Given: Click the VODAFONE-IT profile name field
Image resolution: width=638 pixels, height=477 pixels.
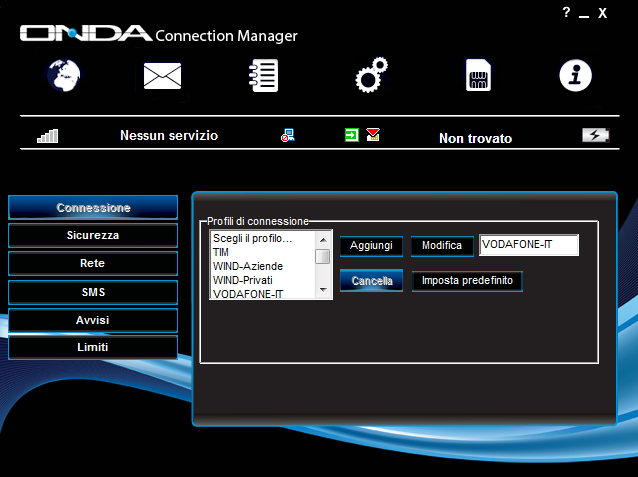Looking at the screenshot, I should tap(529, 245).
